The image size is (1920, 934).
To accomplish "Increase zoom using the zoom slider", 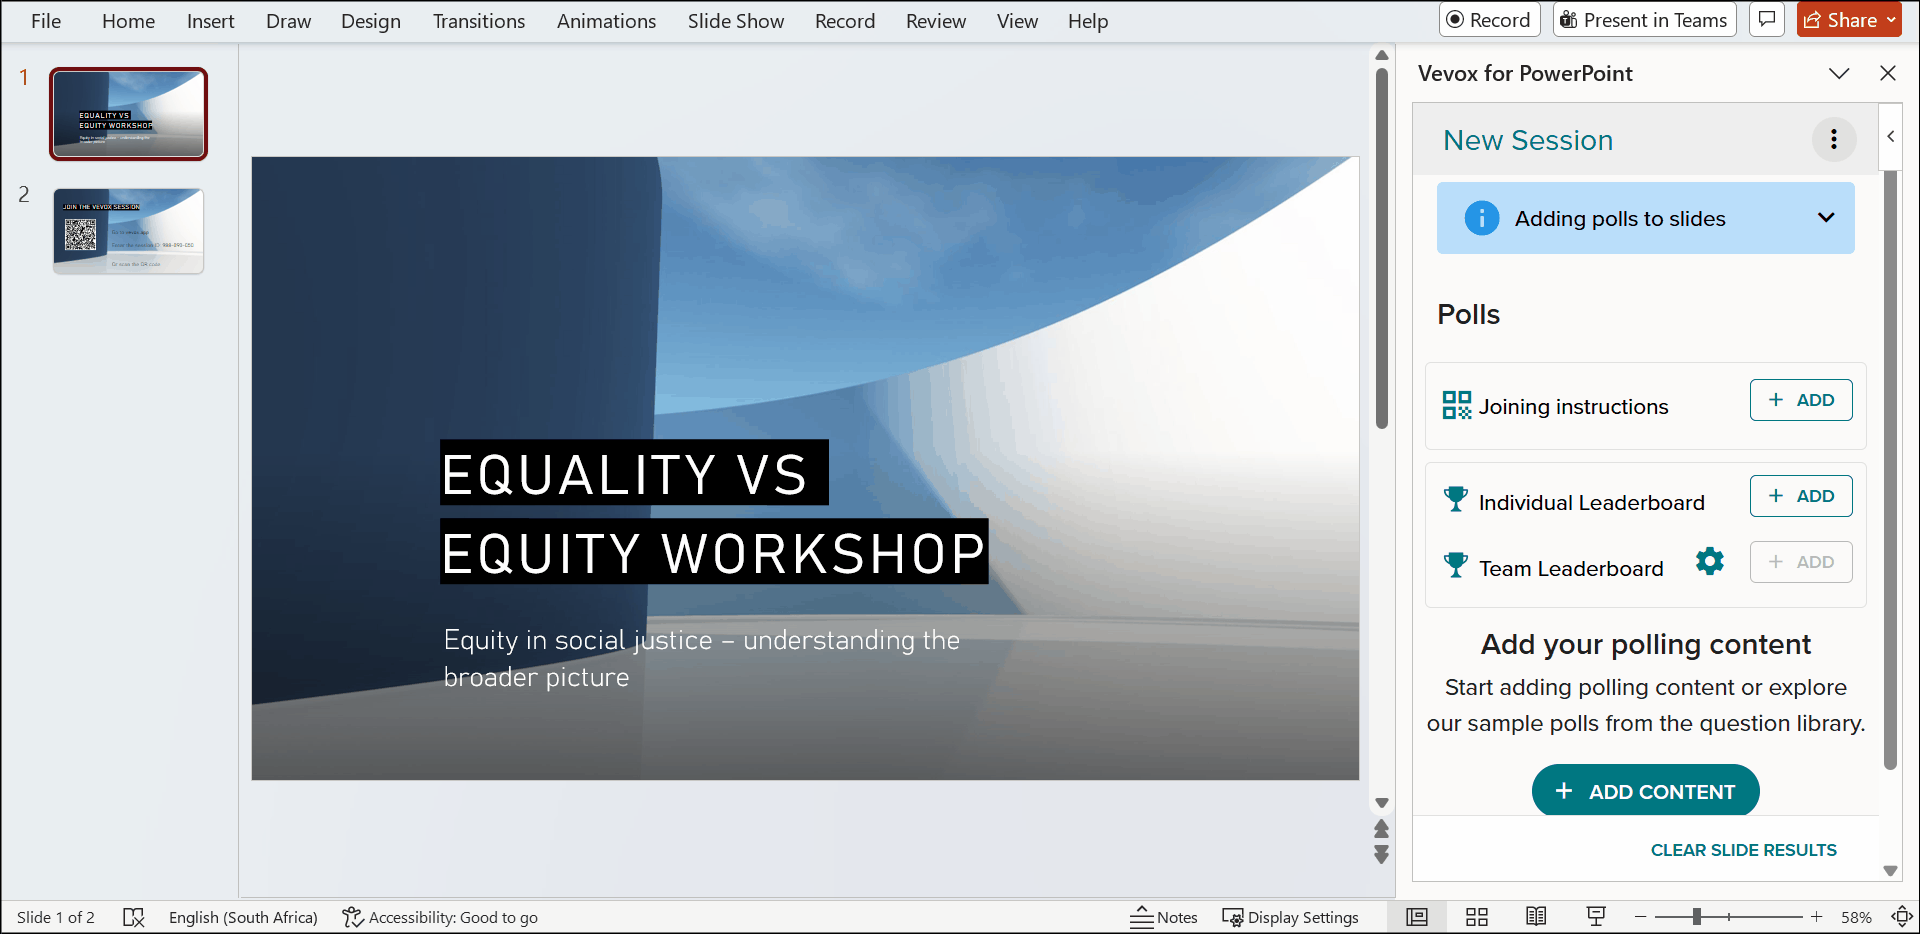I will coord(1817,916).
